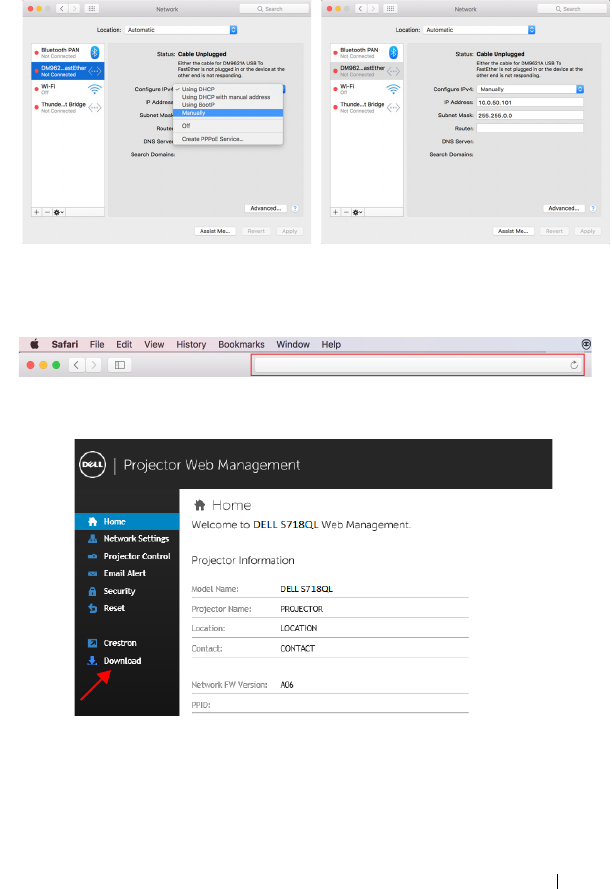Viewport: 612px width, 889px height.
Task: Choose Create PPPoE Service option
Action: click(228, 139)
